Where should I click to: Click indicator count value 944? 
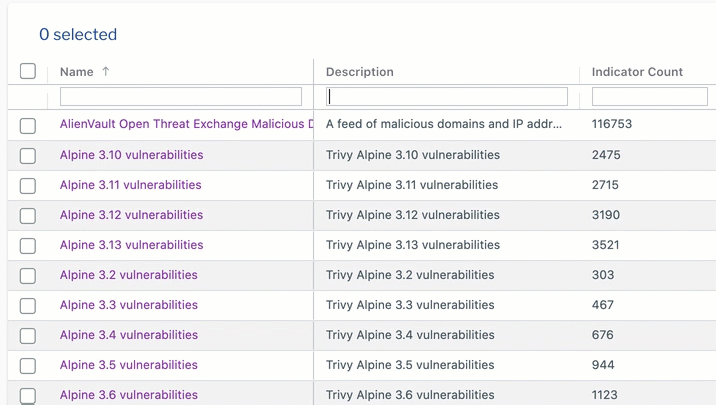(603, 365)
